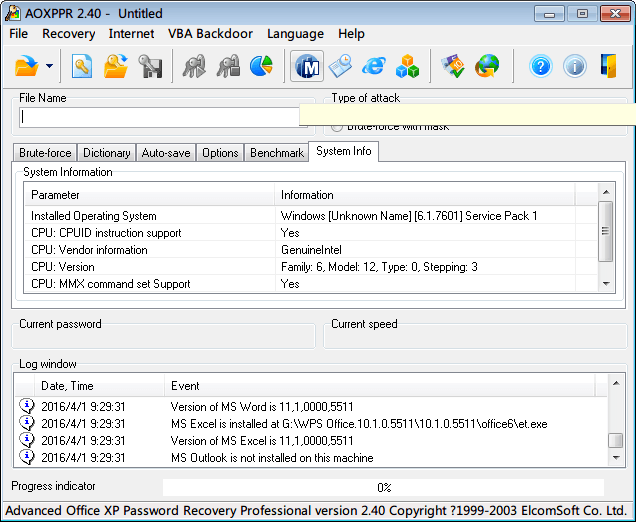Image resolution: width=636 pixels, height=522 pixels.
Task: Open help with the blue question mark icon
Action: pyautogui.click(x=541, y=66)
